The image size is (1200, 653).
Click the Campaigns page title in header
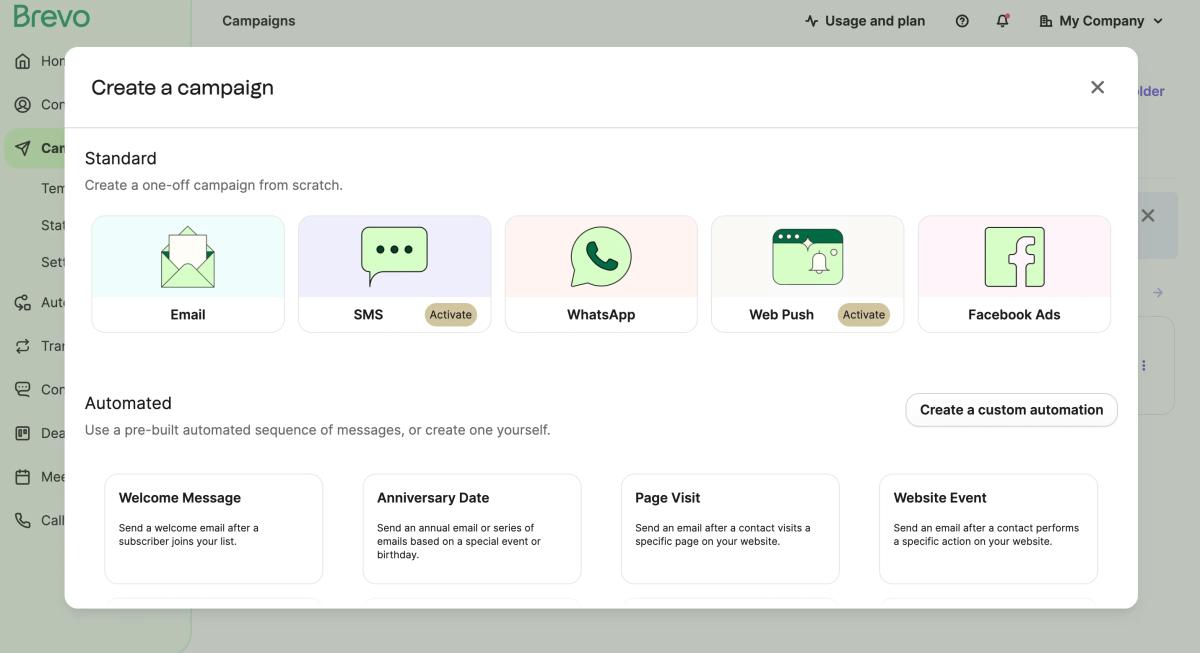click(x=259, y=20)
